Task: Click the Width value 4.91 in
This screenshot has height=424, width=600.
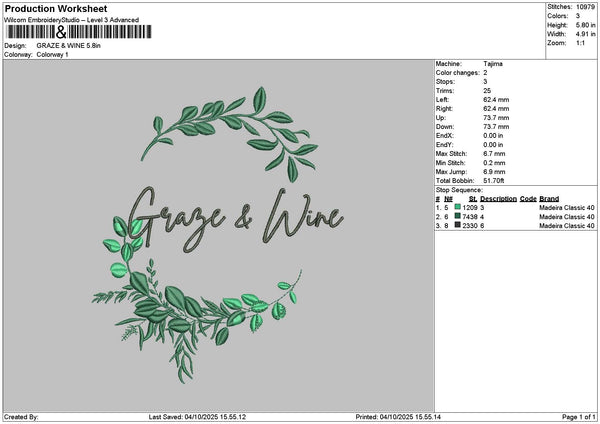Action: pos(585,34)
